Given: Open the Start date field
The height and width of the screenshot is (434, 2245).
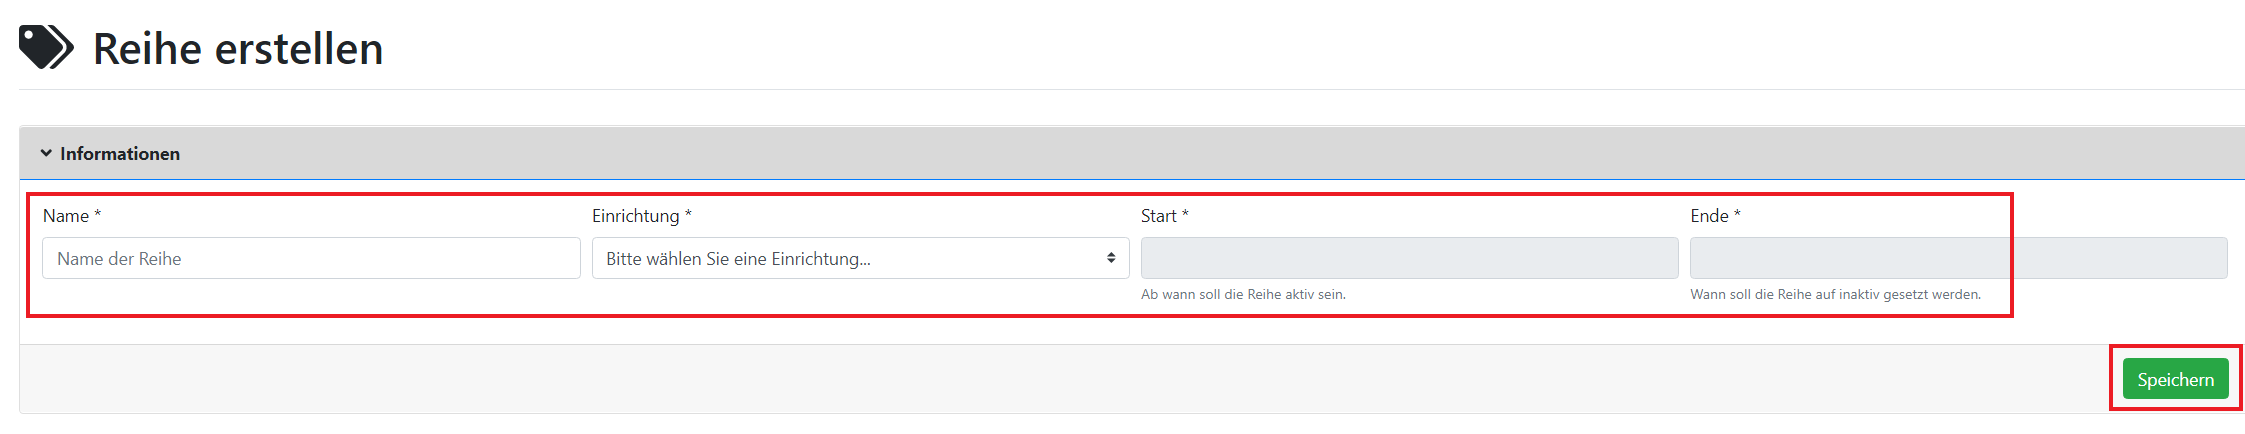Looking at the screenshot, I should [1409, 258].
